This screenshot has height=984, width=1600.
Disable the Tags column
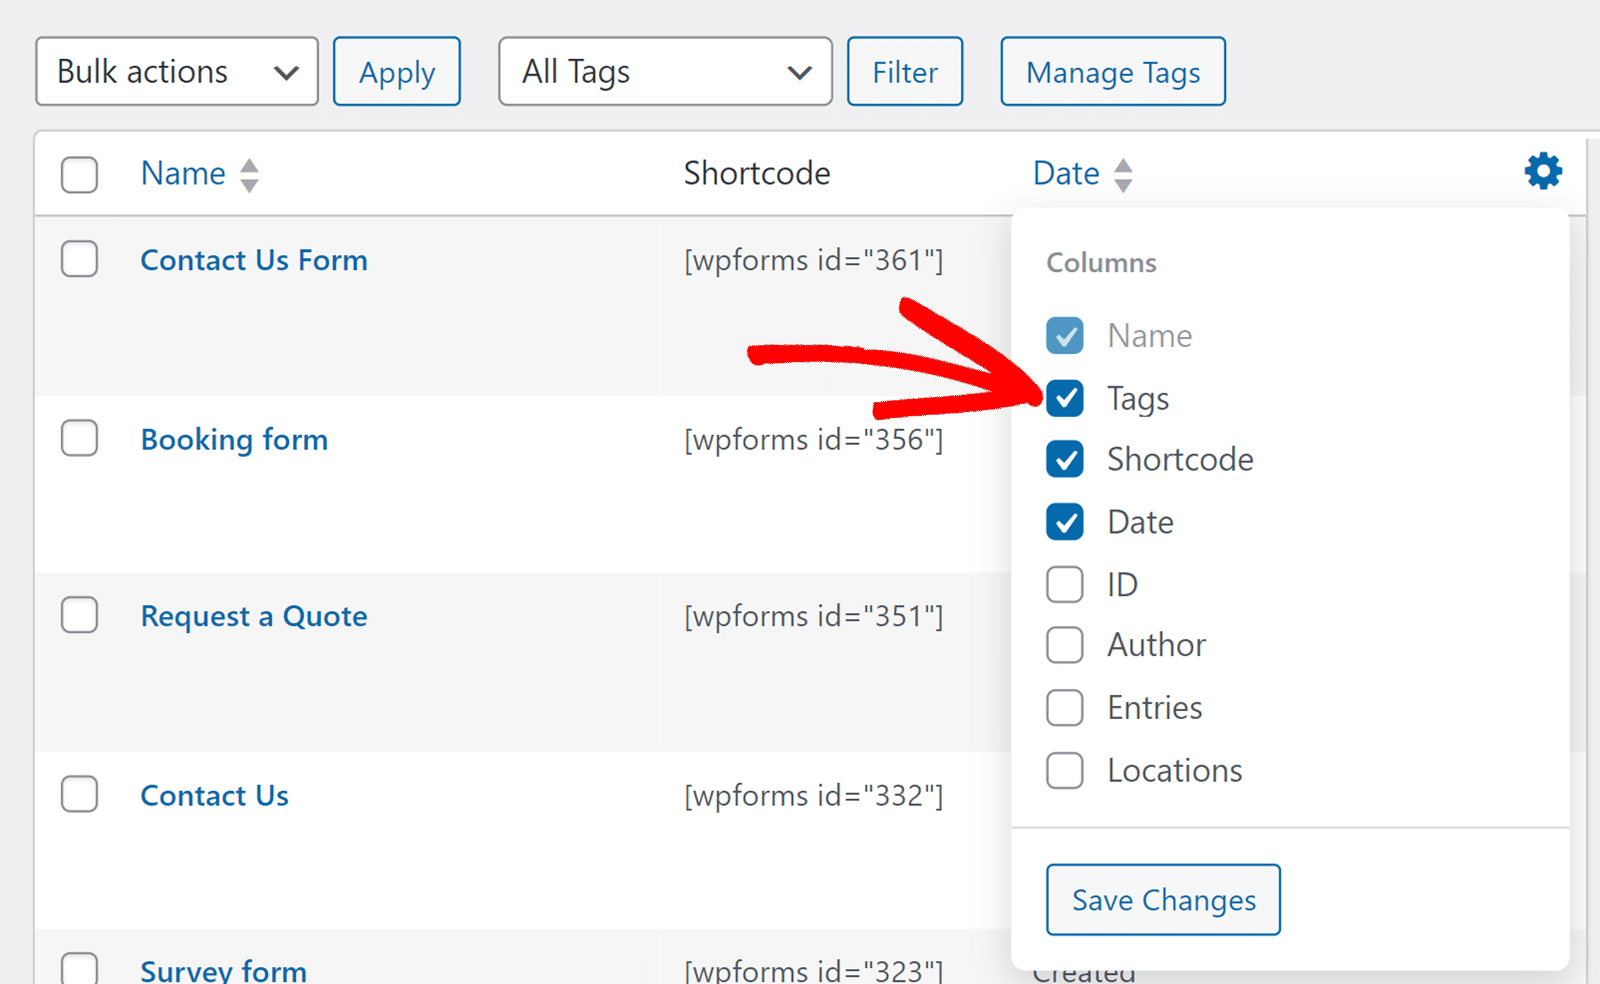[1065, 398]
